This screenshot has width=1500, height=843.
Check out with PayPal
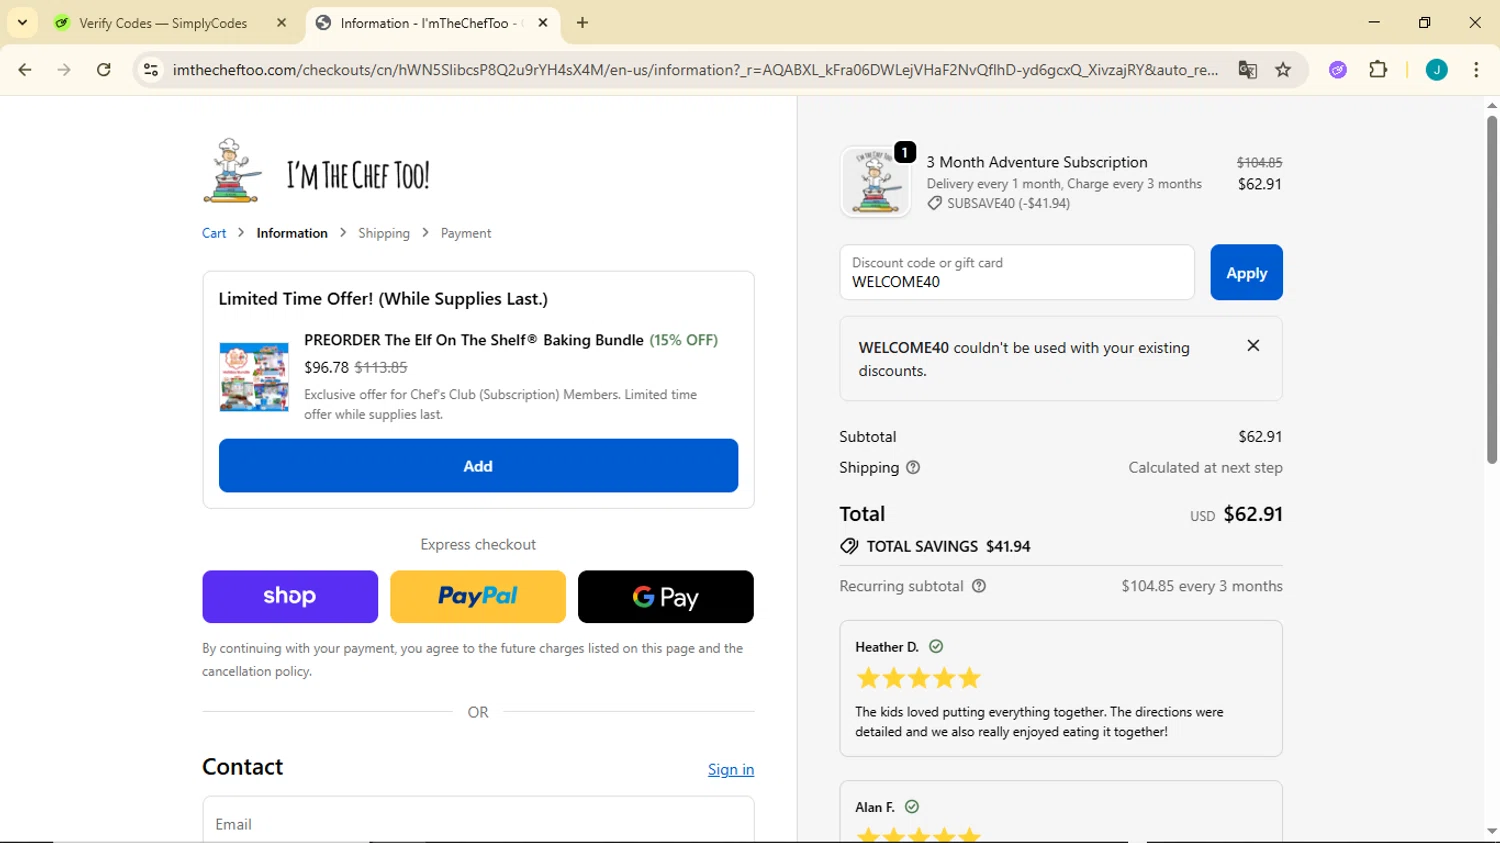point(478,597)
